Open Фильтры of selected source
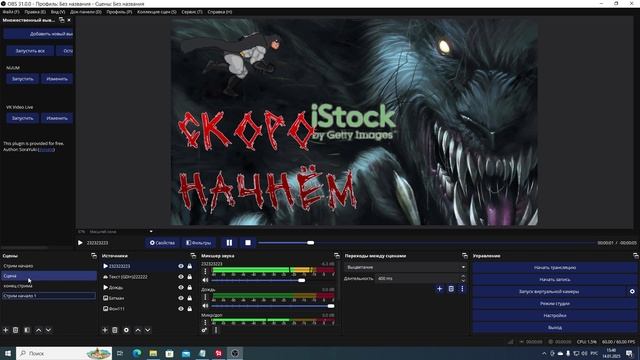The height and width of the screenshot is (360, 640). click(199, 242)
